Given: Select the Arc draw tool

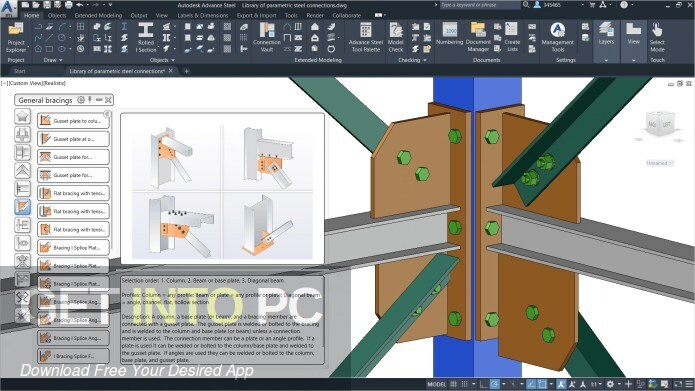Looking at the screenshot, I should coord(62,27).
